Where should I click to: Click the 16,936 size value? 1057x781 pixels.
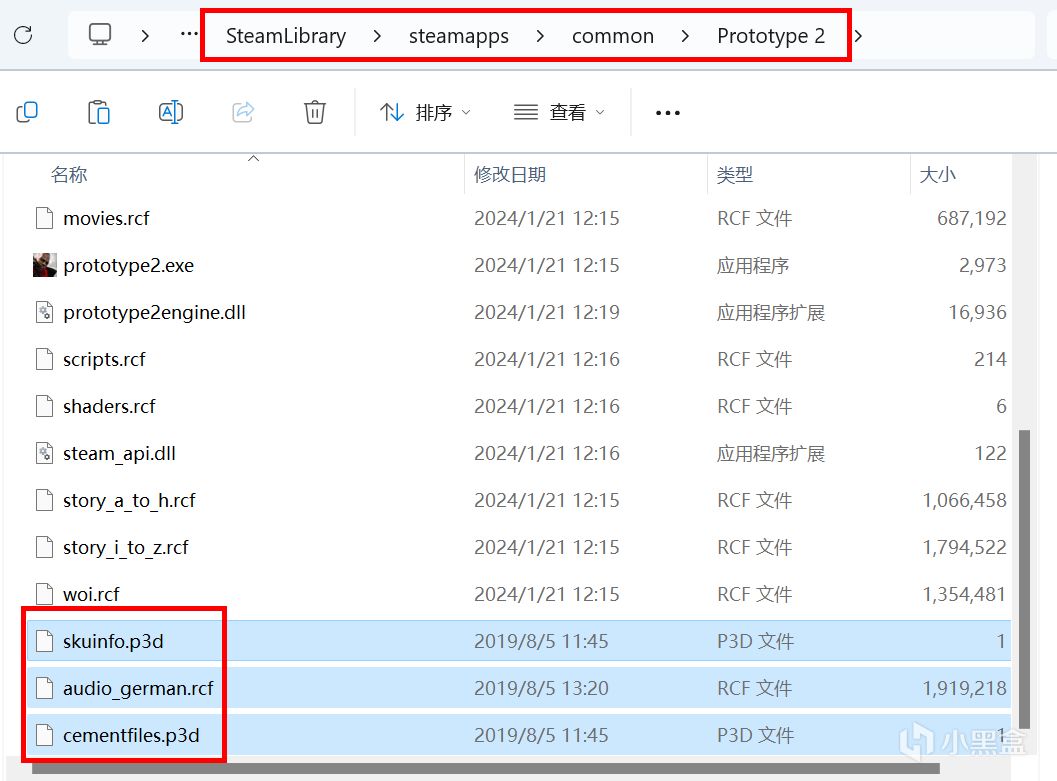tap(977, 313)
